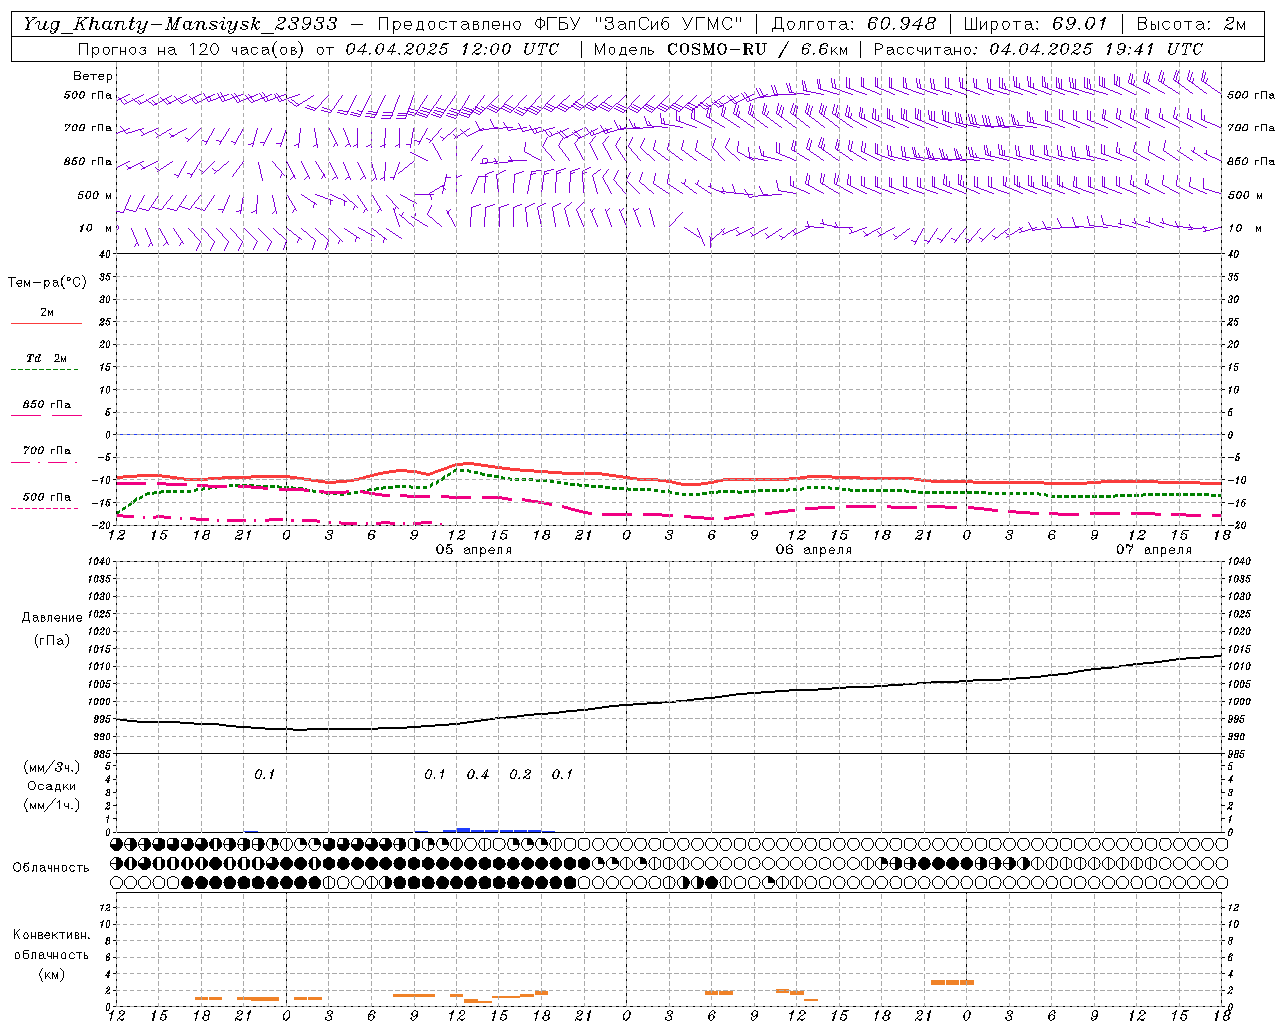Click the 07 апреля date marker
Screen dimensions: 1280x1024
[x=1153, y=550]
